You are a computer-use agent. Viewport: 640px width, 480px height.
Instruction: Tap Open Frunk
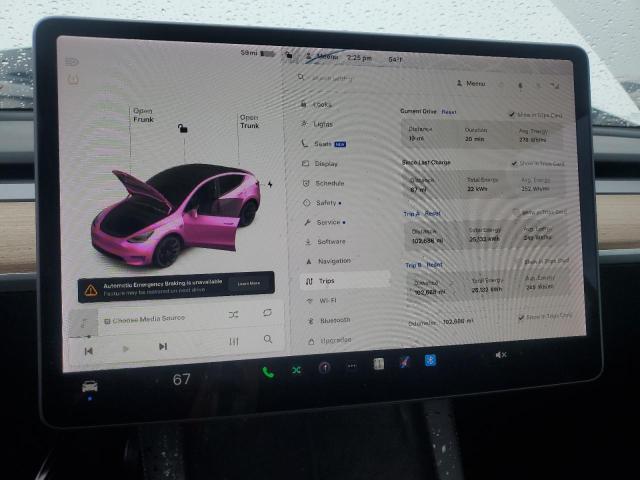(x=143, y=115)
